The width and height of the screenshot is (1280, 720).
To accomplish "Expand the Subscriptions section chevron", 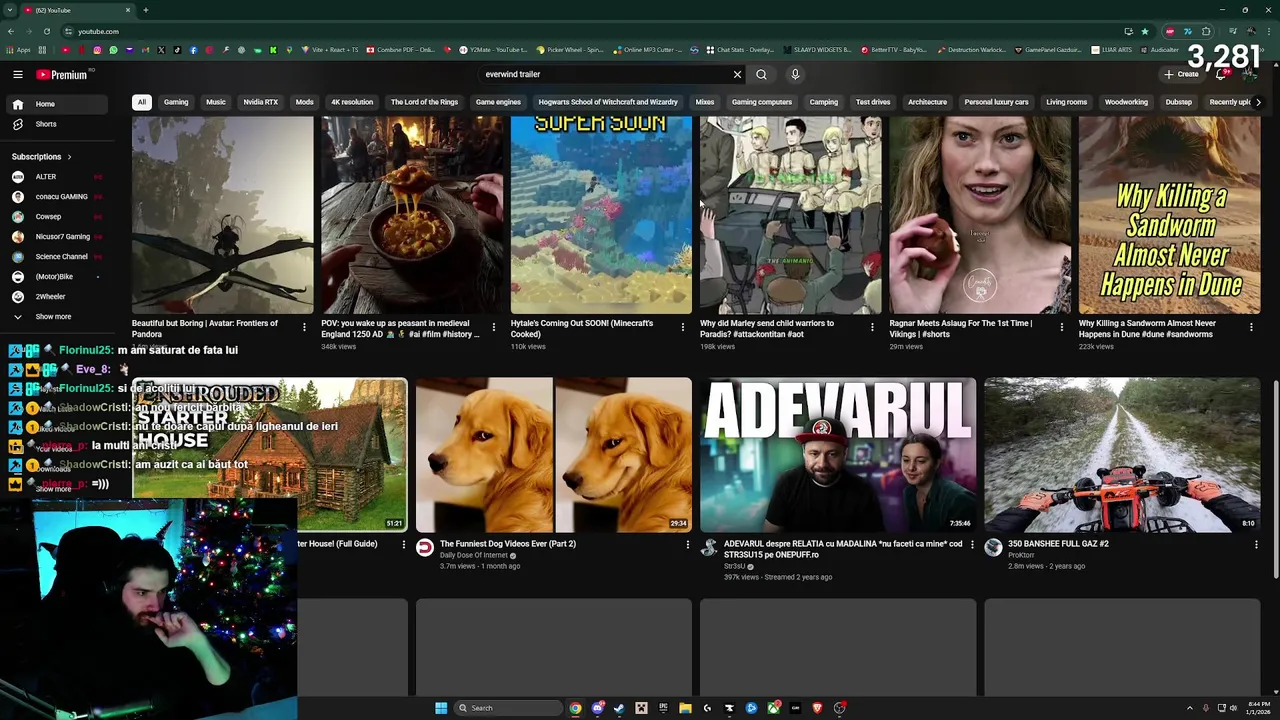I will 69,157.
